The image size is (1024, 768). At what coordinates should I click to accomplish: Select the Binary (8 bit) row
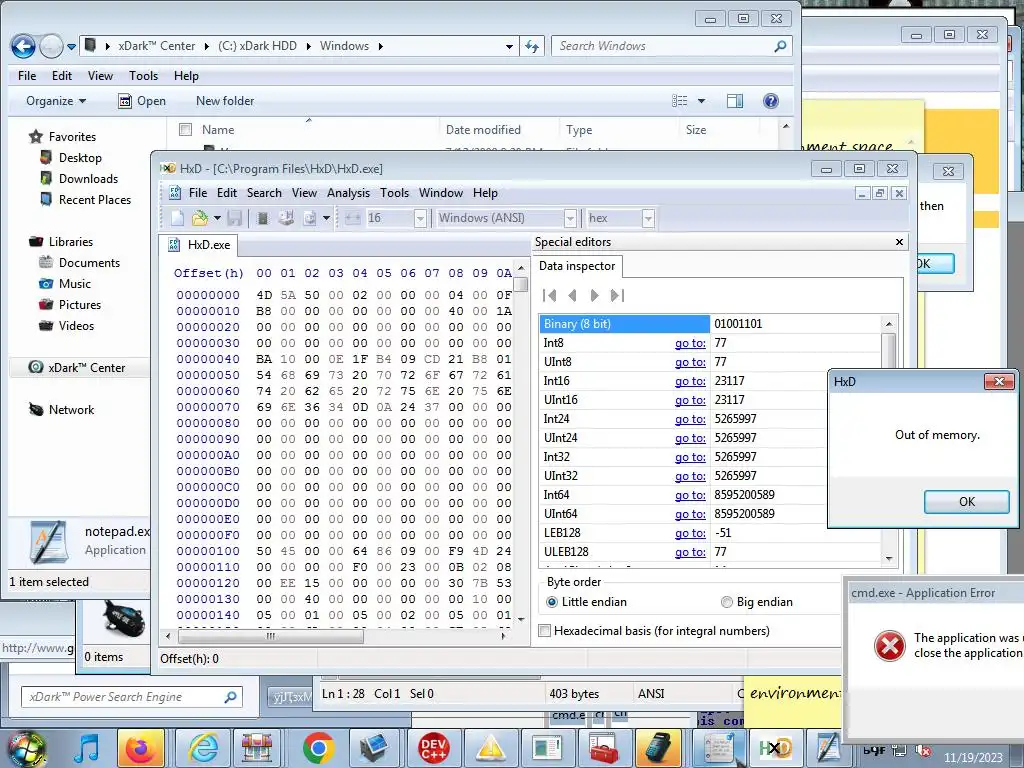[709, 324]
